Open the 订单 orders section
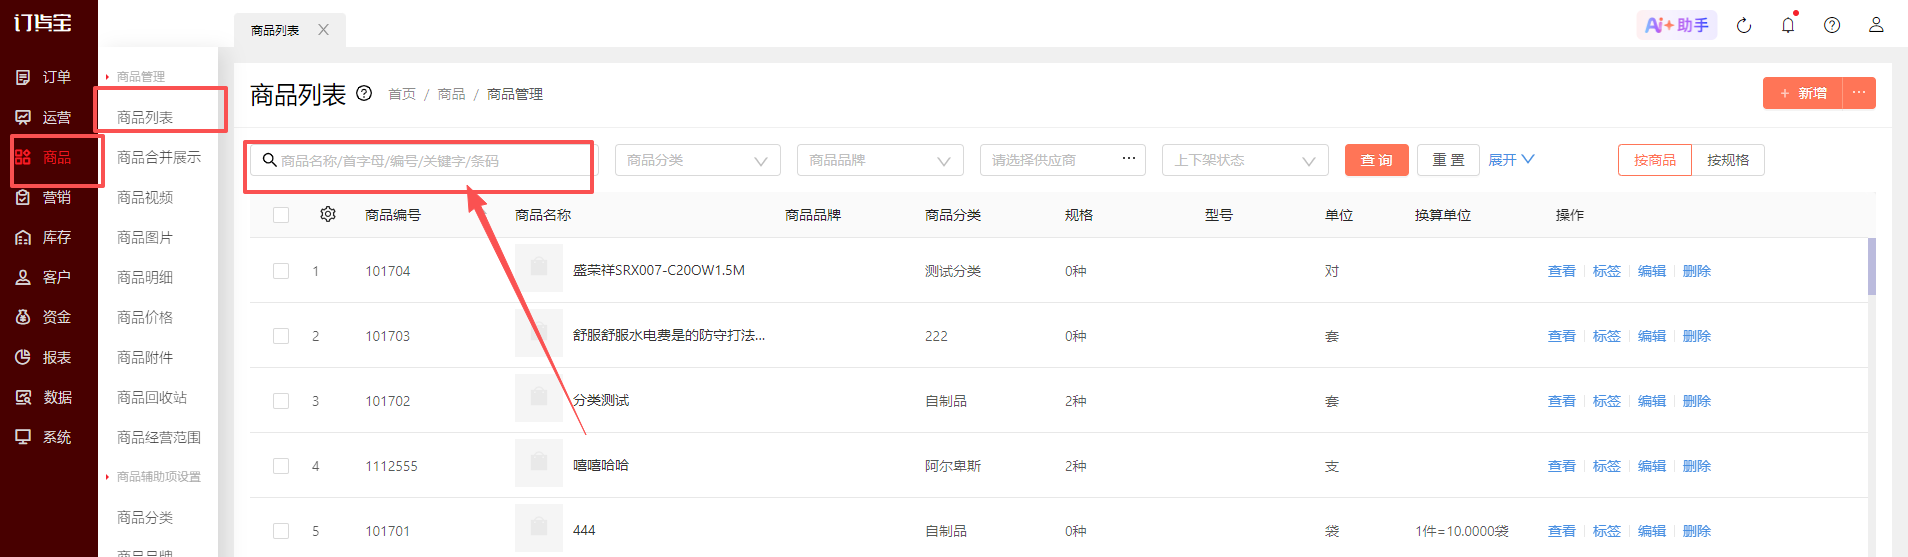1908x557 pixels. [x=44, y=77]
